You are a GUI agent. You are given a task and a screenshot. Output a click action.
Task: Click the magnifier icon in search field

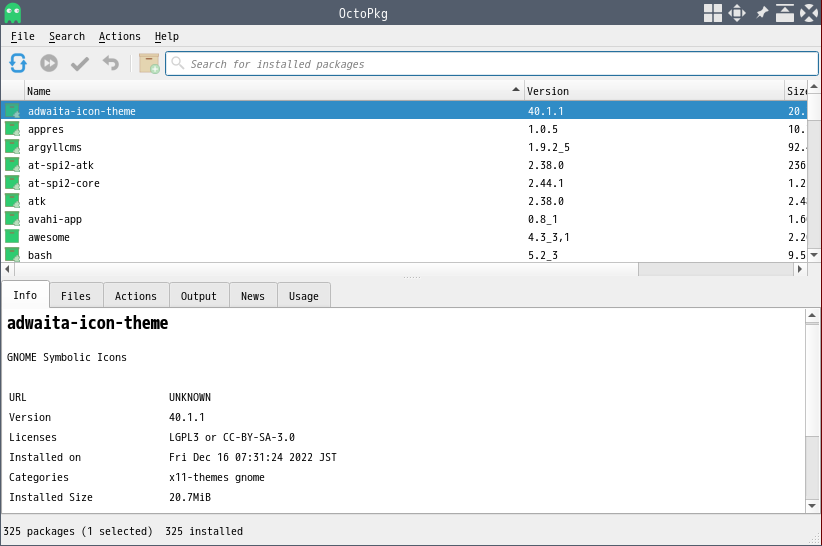[x=178, y=63]
